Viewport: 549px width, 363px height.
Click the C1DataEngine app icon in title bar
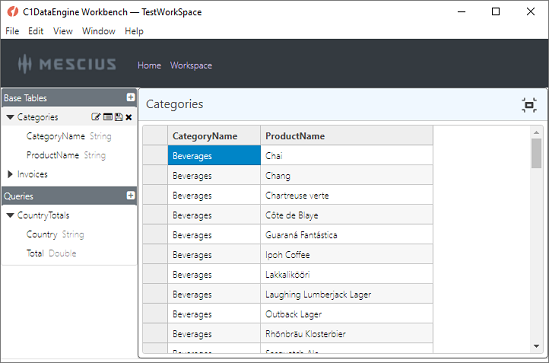13,12
